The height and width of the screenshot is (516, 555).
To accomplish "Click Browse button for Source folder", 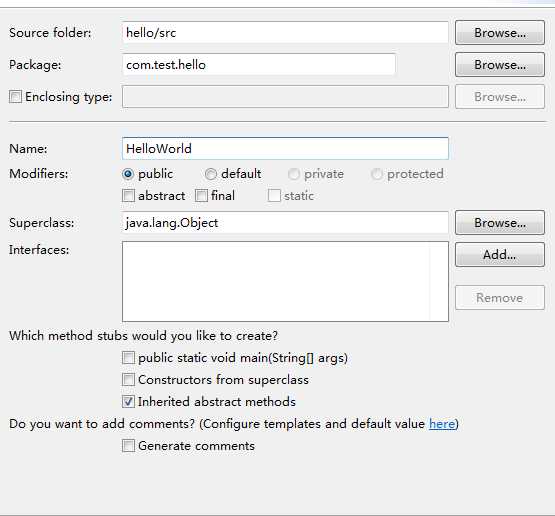I will pyautogui.click(x=499, y=33).
